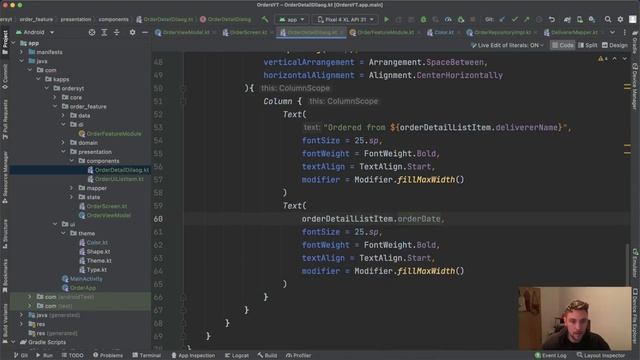Click the Collapse All icon in Project panel
The height and width of the screenshot is (360, 640).
pyautogui.click(x=117, y=32)
